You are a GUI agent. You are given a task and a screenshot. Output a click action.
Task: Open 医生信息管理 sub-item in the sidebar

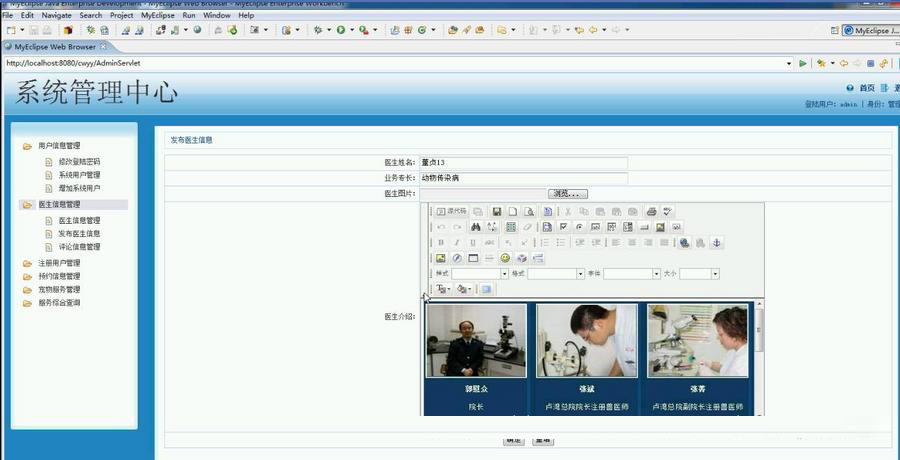[x=79, y=220]
